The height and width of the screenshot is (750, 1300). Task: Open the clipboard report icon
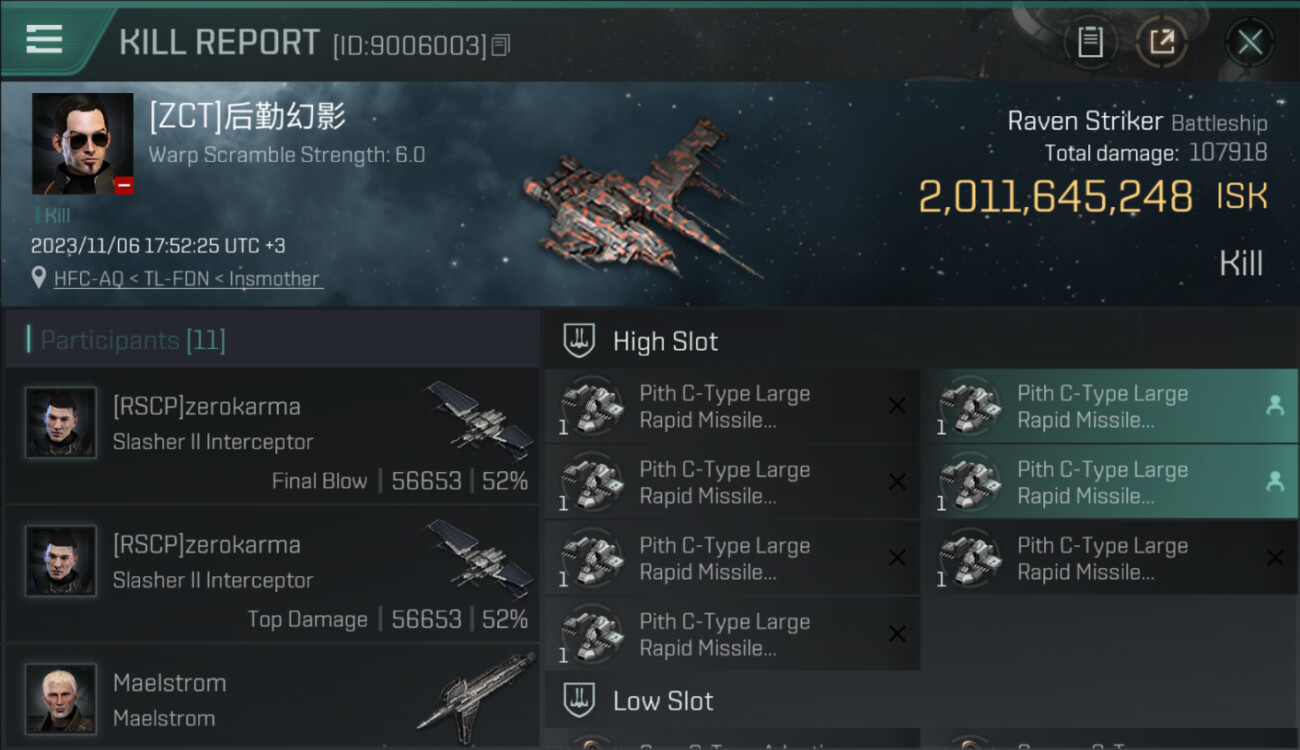point(1090,42)
